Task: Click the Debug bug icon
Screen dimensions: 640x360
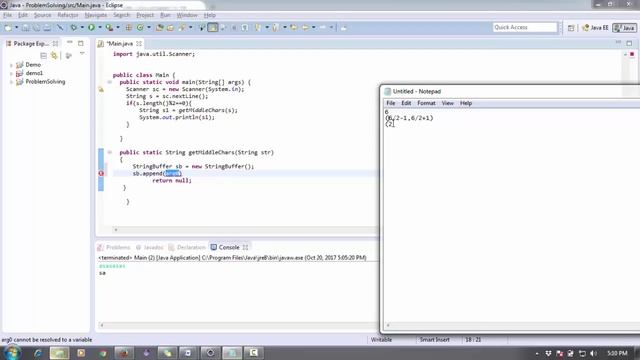Action: (x=73, y=28)
